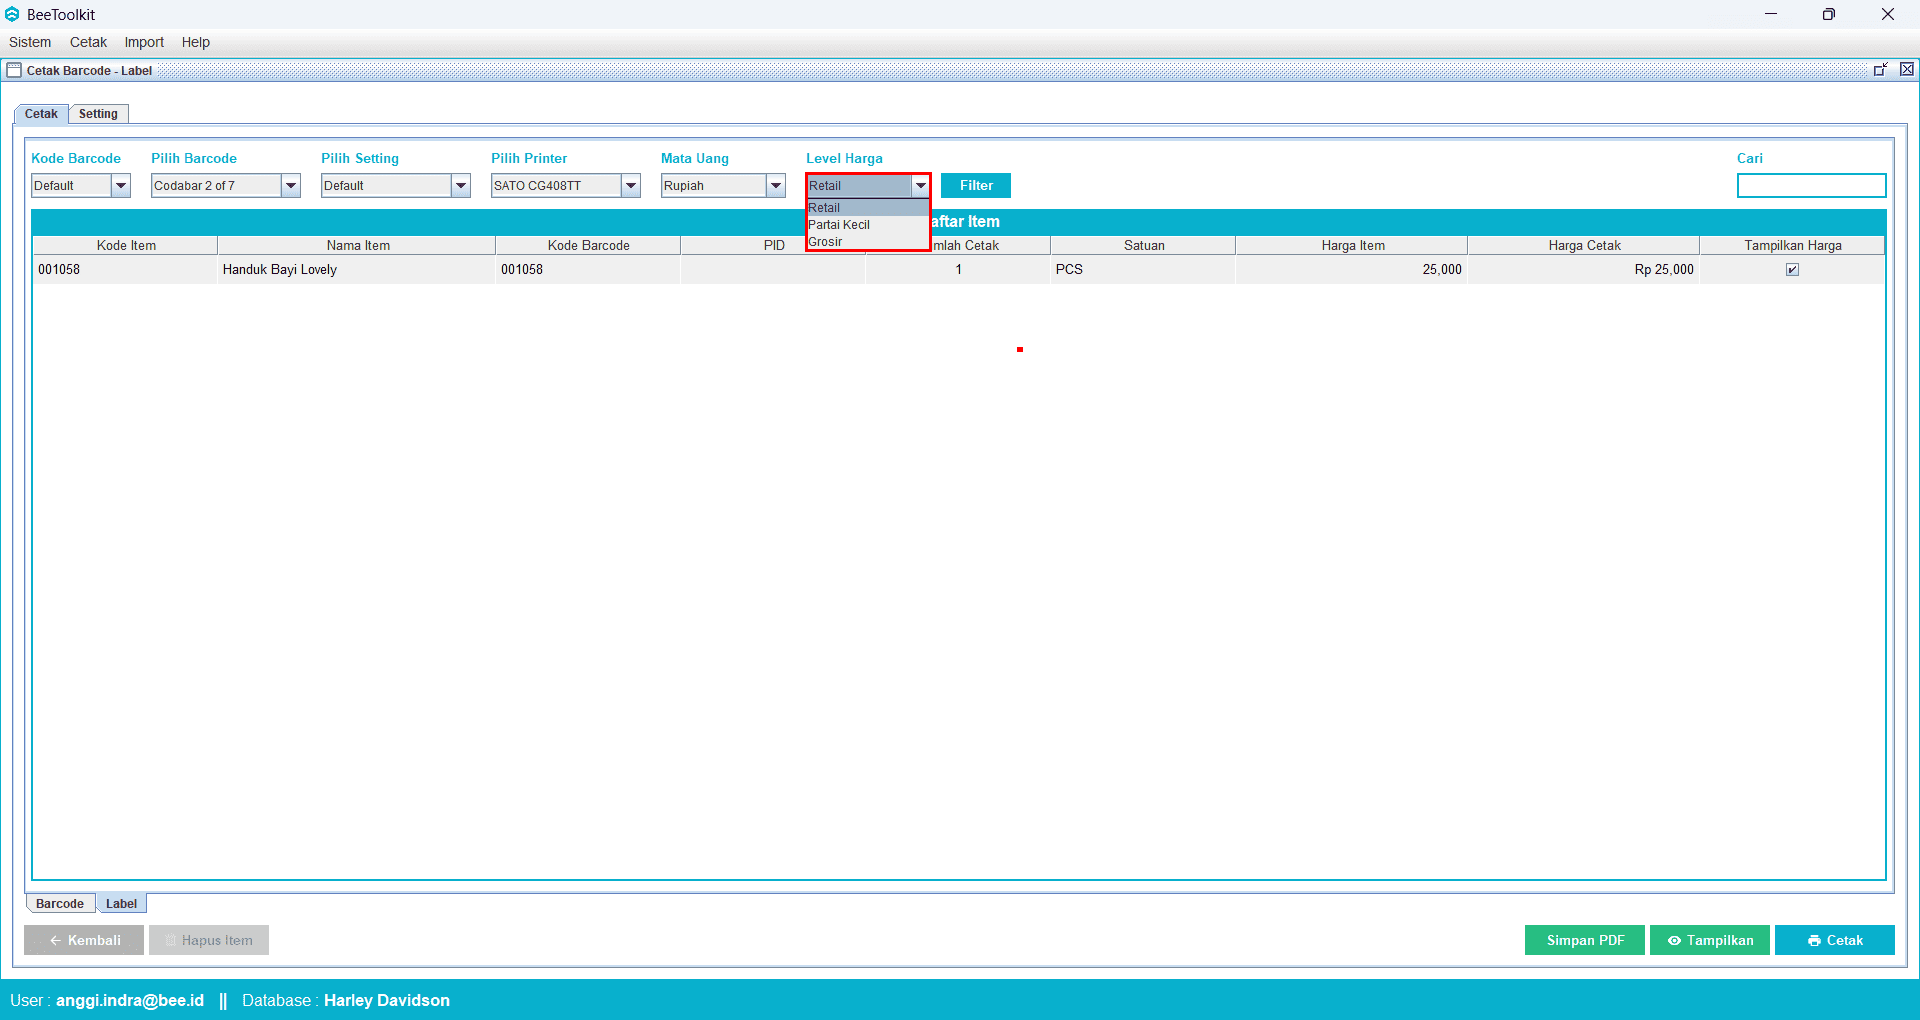Open the Pilih Barcode dropdown arrow
Image resolution: width=1920 pixels, height=1020 pixels.
[x=291, y=185]
